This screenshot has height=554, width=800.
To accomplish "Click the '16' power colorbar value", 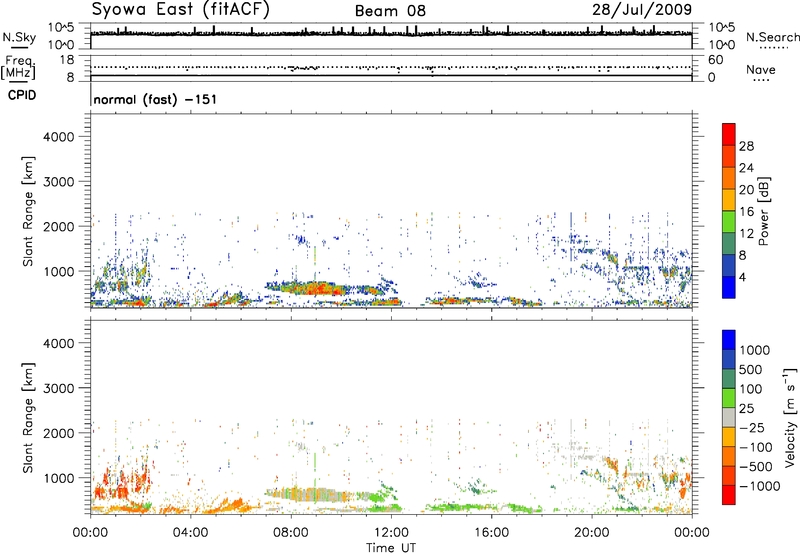I will (x=746, y=212).
